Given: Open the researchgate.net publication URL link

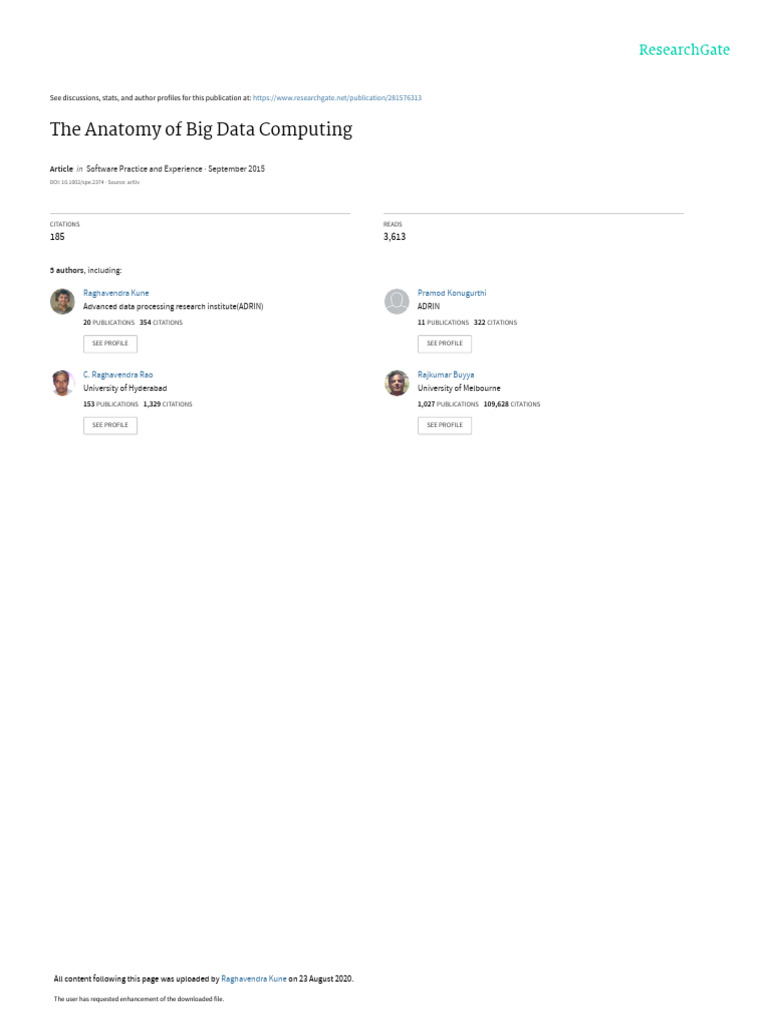Looking at the screenshot, I should [x=337, y=98].
